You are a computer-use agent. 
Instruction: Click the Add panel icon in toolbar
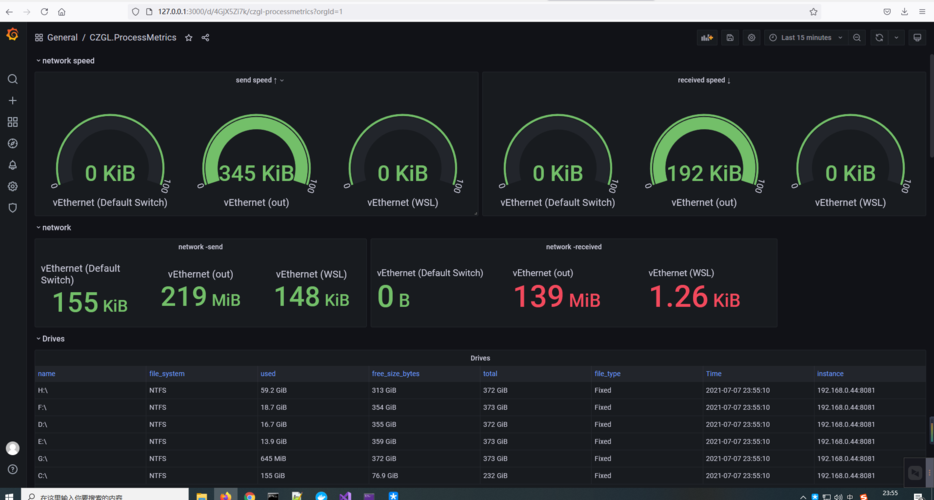click(707, 38)
